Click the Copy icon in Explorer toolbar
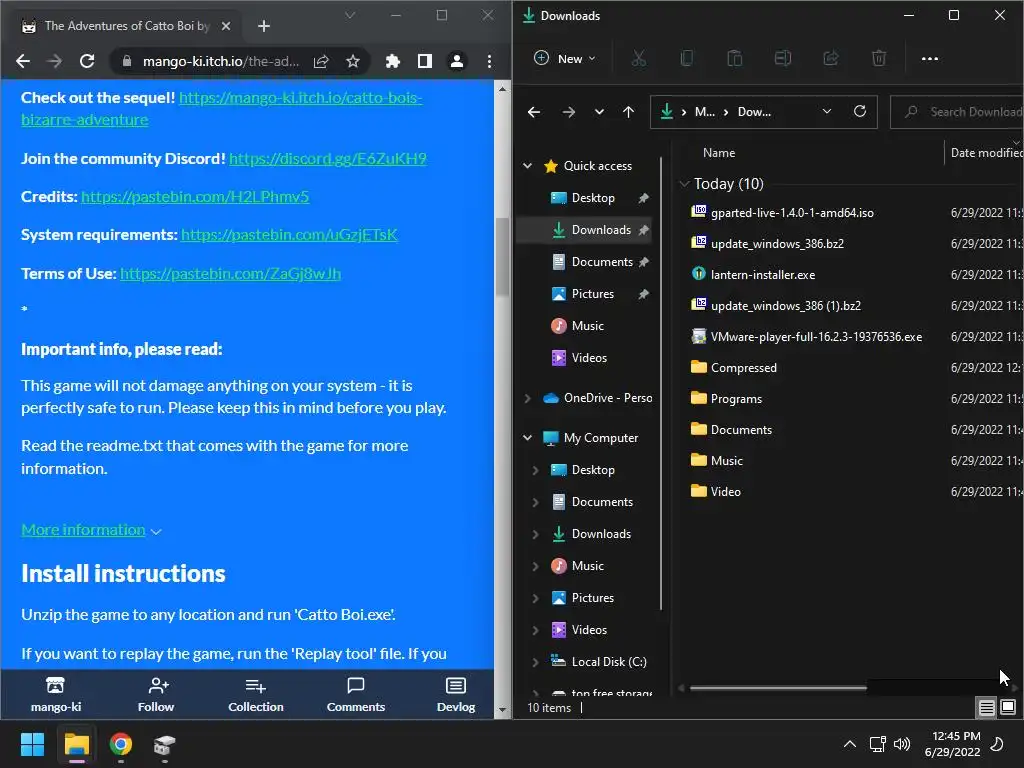 point(686,58)
